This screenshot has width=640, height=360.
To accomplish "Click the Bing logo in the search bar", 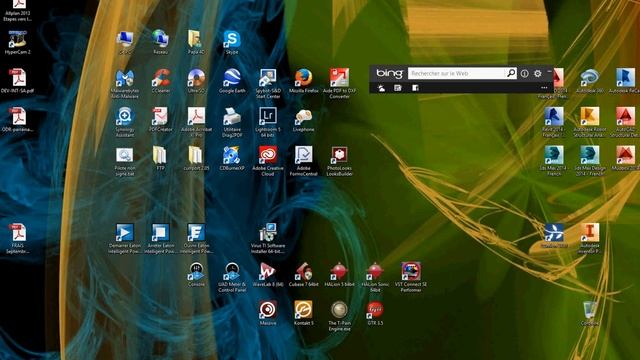I will pos(389,73).
